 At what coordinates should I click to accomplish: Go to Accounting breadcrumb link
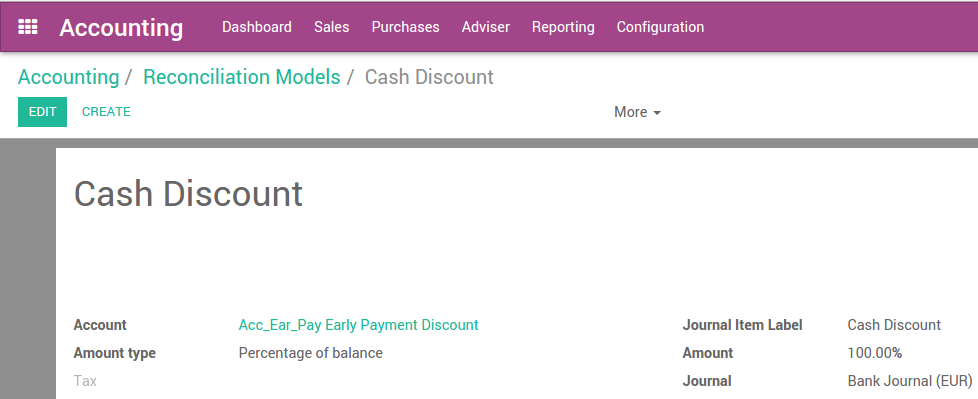69,77
